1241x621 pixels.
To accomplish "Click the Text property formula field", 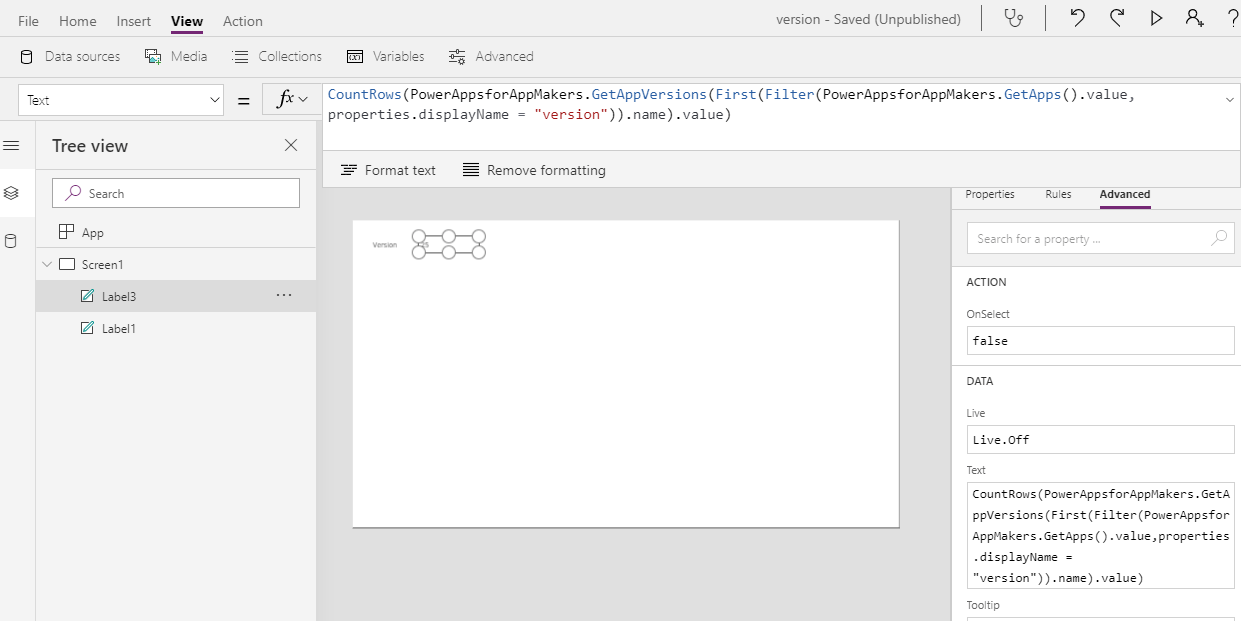I will [x=1101, y=535].
